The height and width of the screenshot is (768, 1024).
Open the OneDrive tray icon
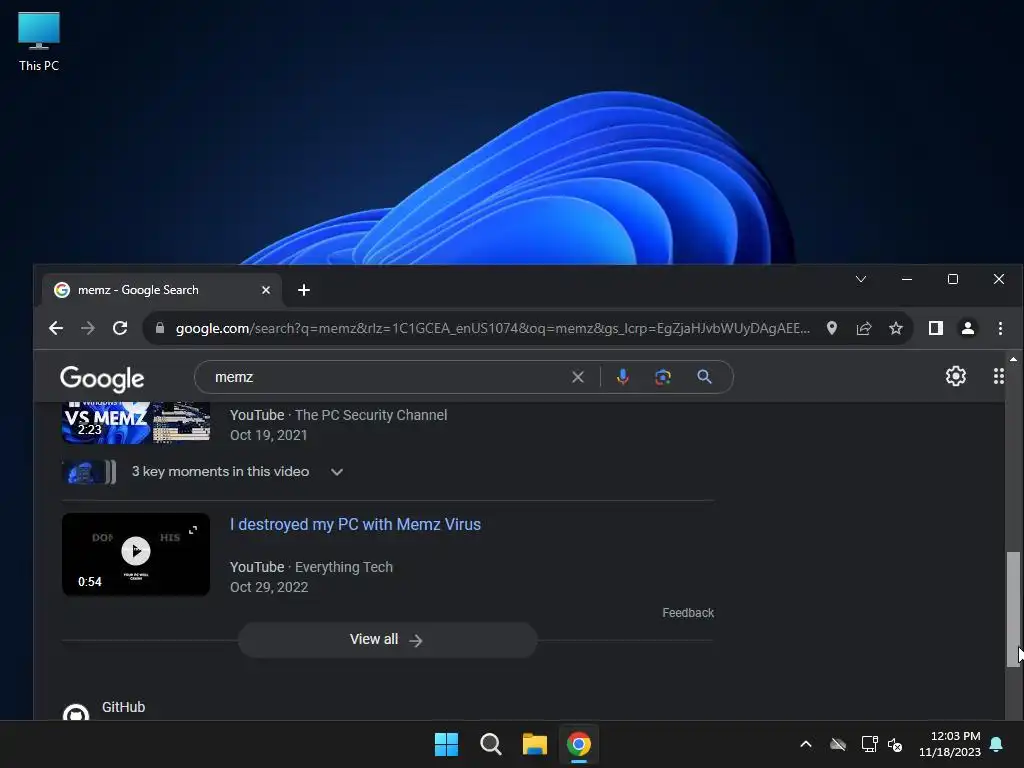838,744
